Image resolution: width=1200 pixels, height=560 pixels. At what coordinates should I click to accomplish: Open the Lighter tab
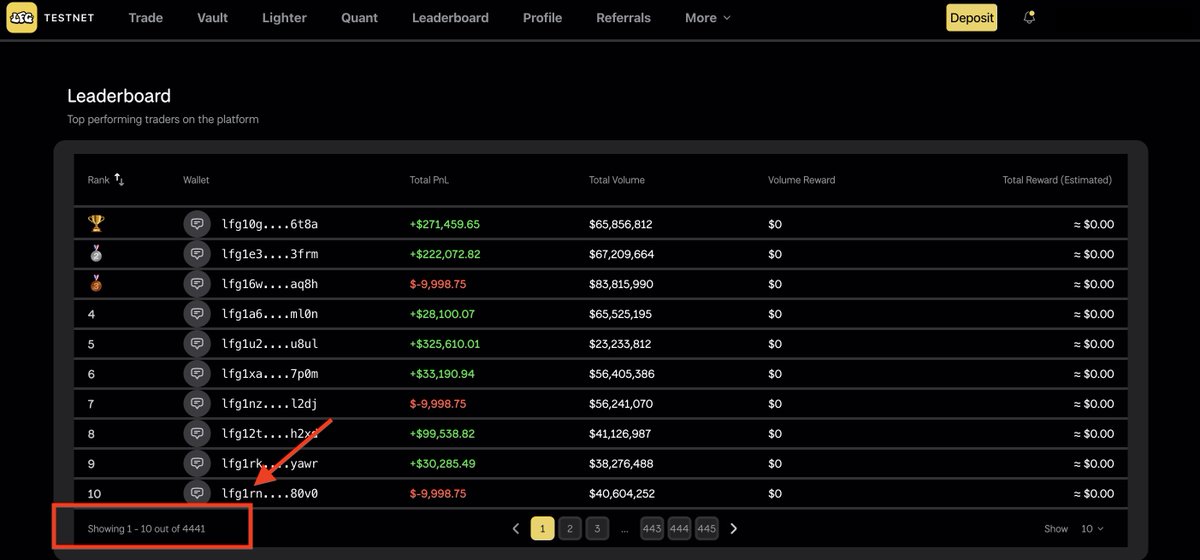(x=285, y=18)
